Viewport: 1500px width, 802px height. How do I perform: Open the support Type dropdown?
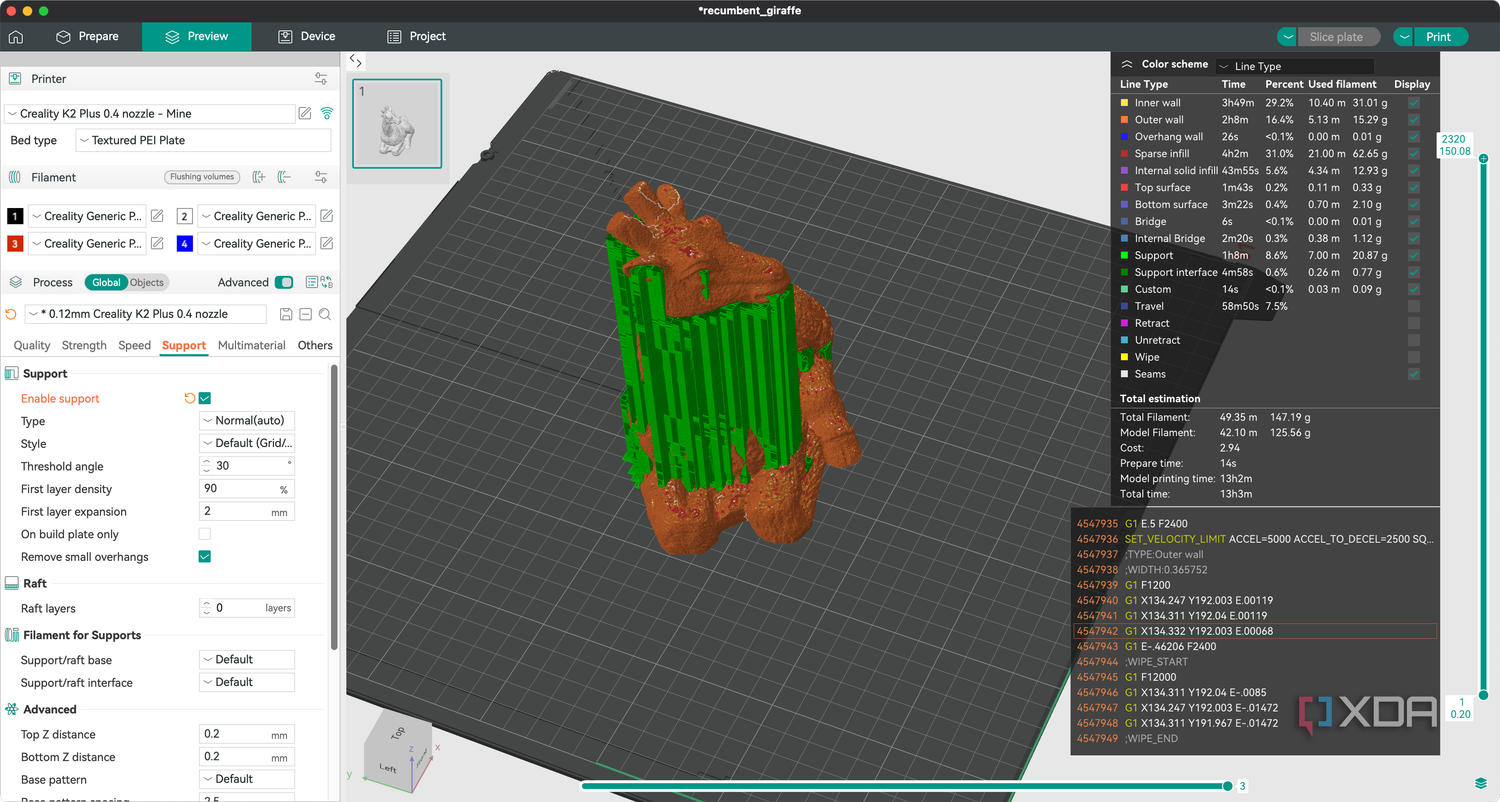click(x=247, y=421)
